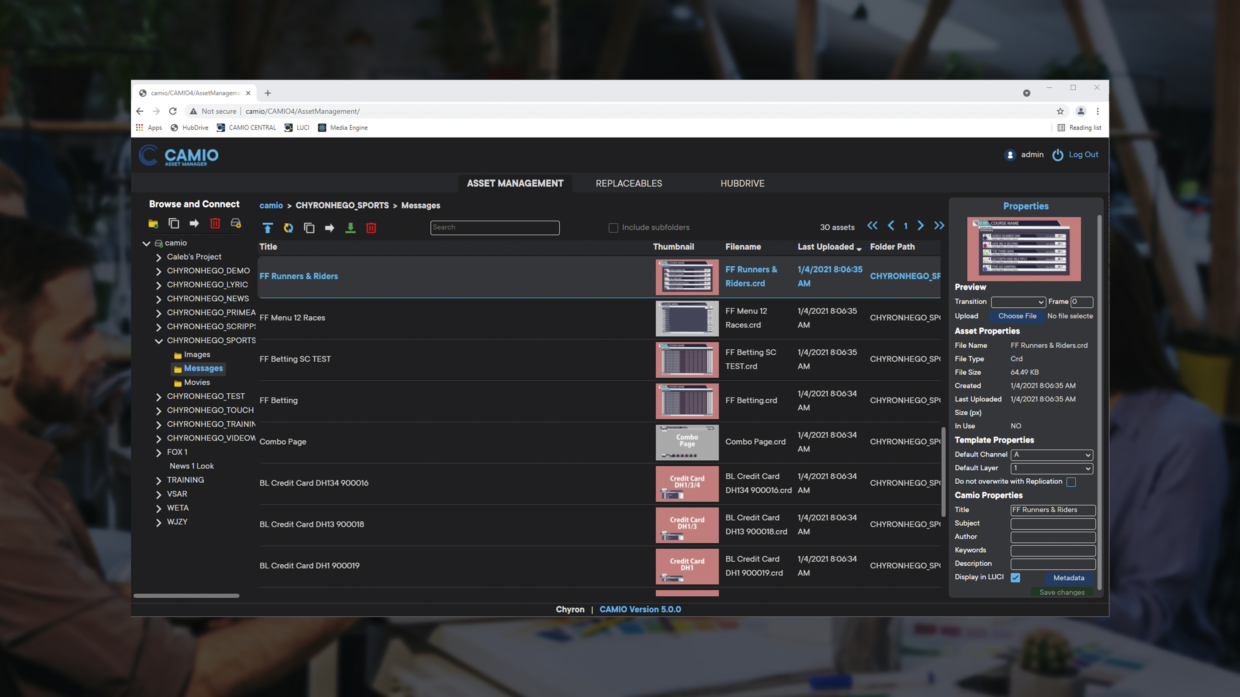Collapse the CHYRONHEGO_SPORTS tree node
The width and height of the screenshot is (1240, 697).
point(158,340)
